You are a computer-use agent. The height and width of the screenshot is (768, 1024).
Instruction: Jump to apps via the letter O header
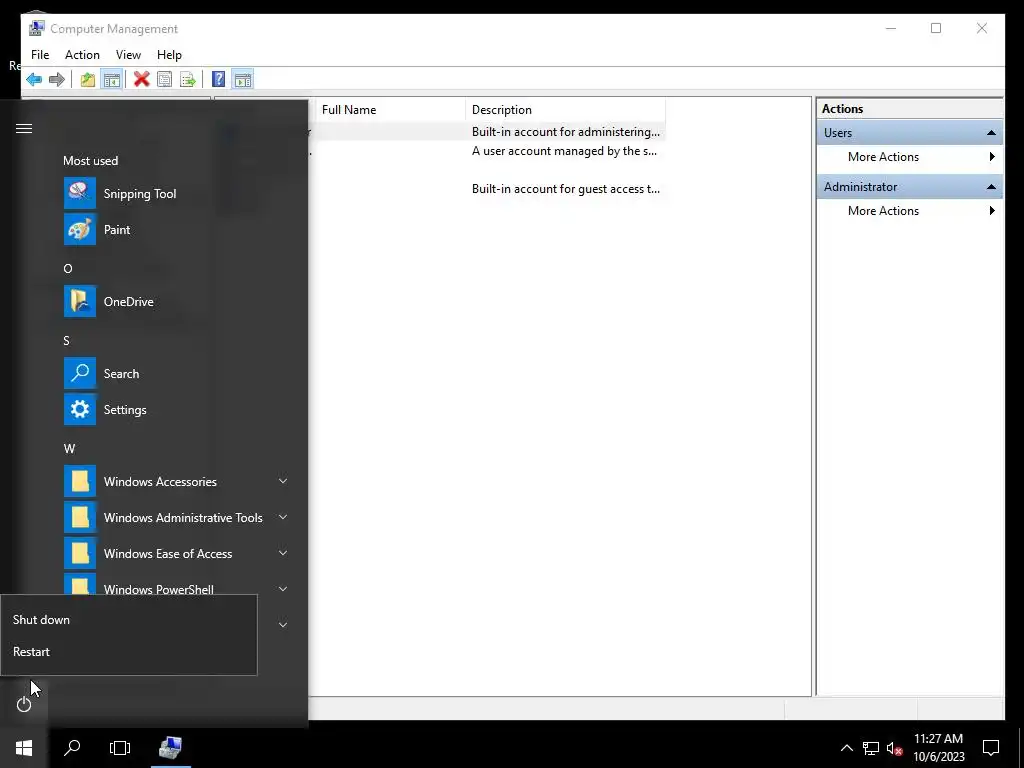point(68,268)
